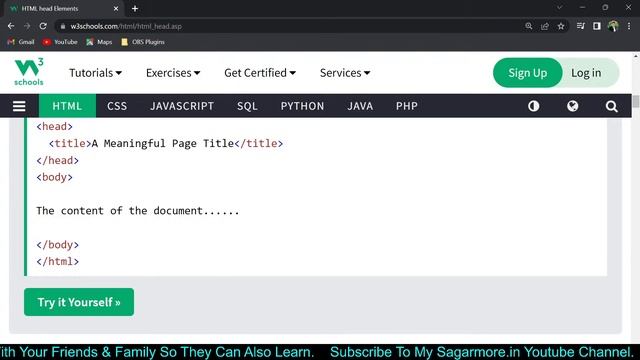Click the closing </head> tag text
The height and width of the screenshot is (360, 640).
[58, 160]
